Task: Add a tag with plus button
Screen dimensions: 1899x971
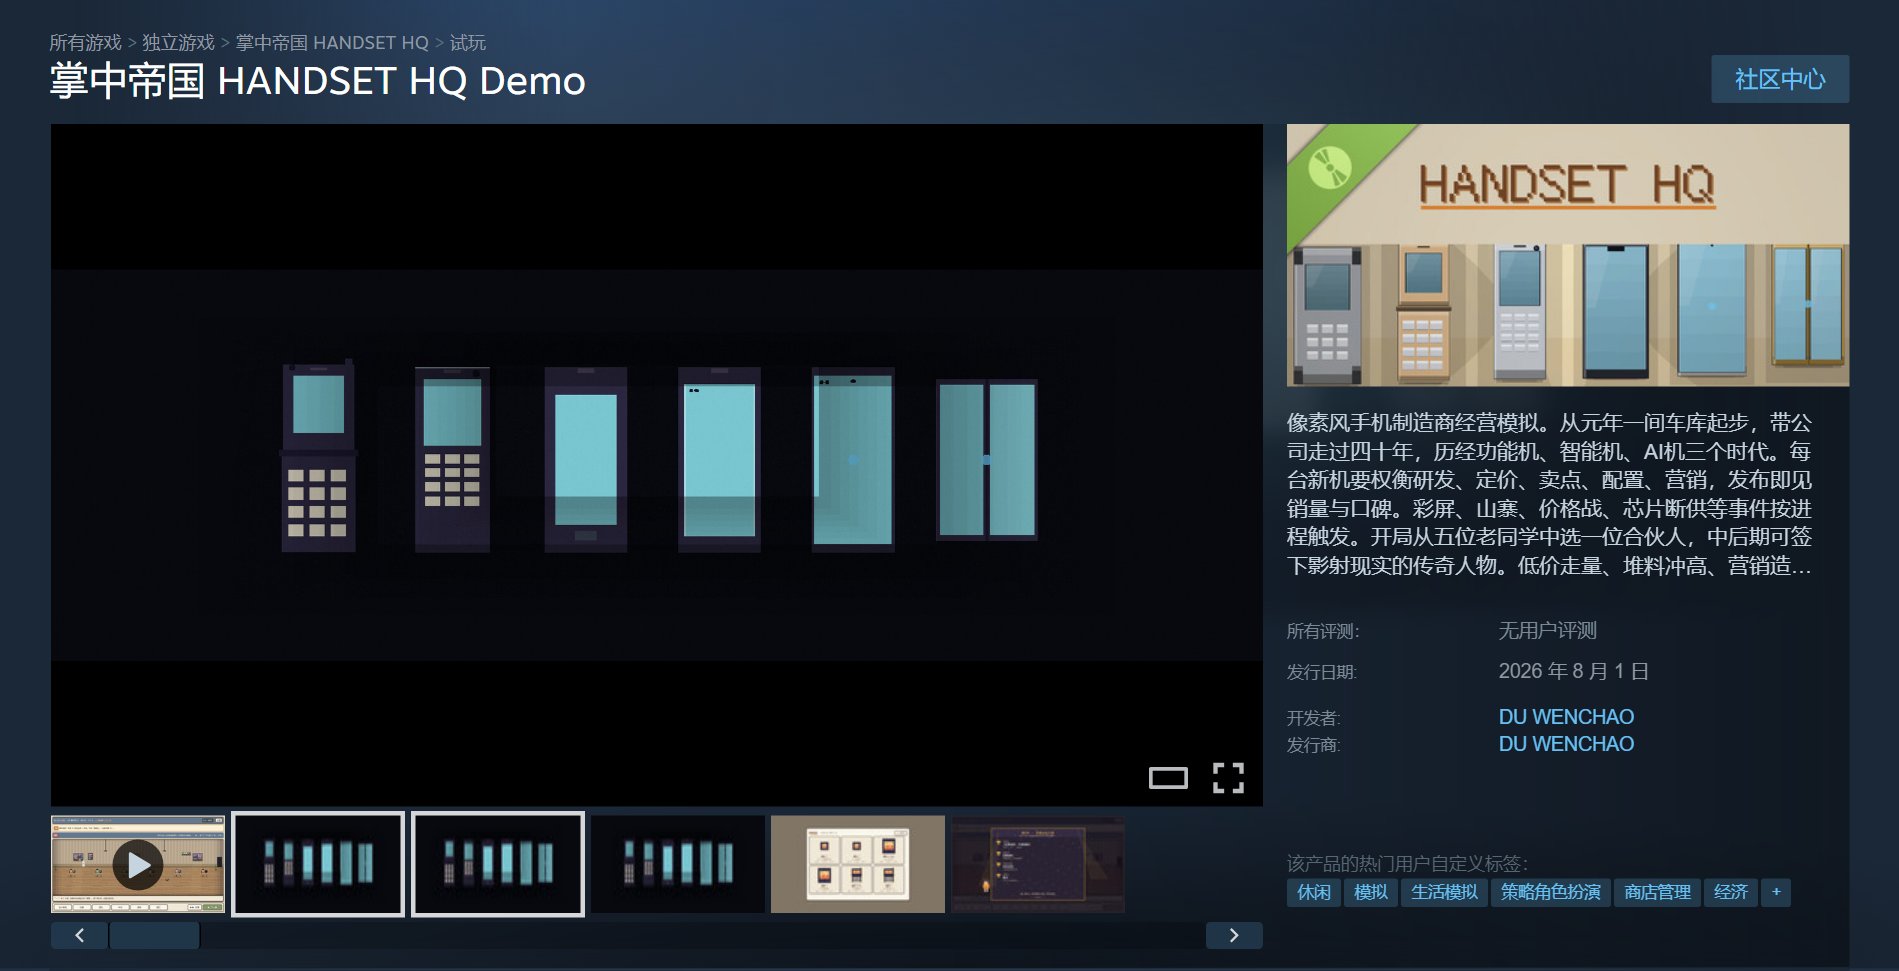Action: [1776, 892]
